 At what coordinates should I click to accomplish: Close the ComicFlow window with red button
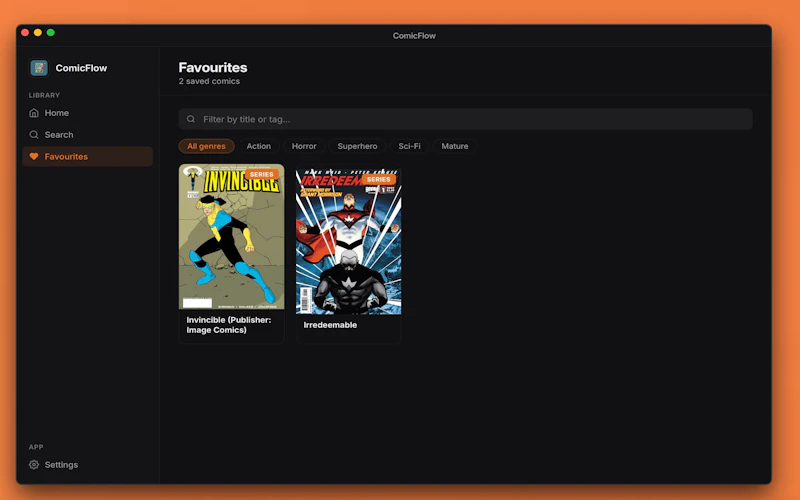tap(25, 33)
